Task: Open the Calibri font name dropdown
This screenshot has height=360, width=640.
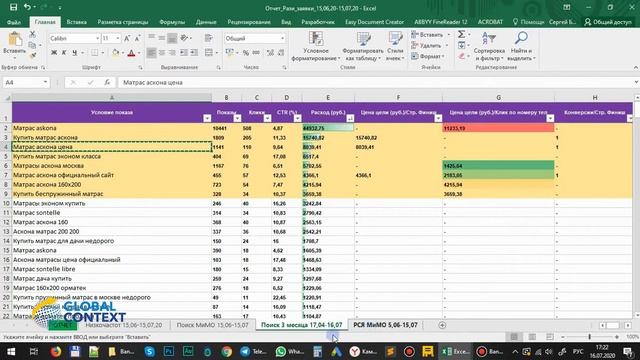Action: (98, 38)
